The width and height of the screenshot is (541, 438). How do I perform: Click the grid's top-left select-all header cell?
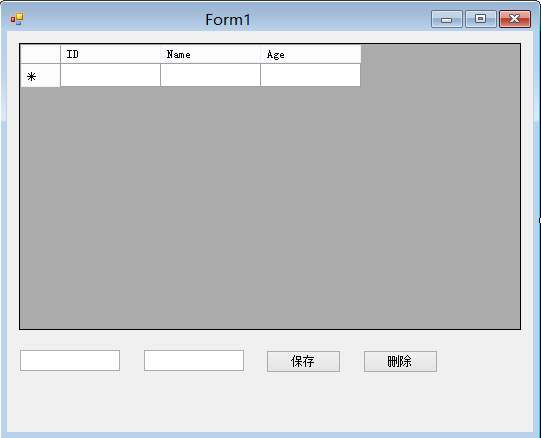click(x=40, y=54)
